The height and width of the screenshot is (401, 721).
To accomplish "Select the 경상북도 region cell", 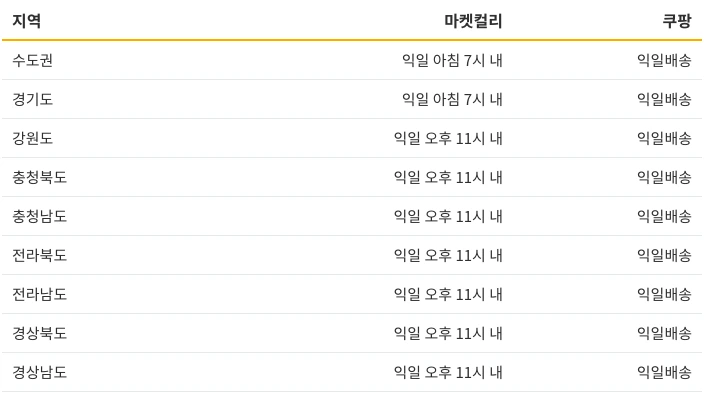I will 40,333.
